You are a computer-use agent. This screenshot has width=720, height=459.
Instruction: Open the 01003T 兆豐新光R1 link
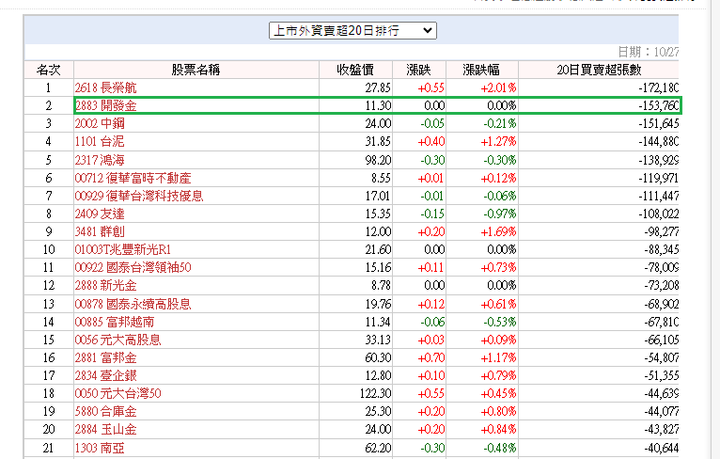point(123,249)
